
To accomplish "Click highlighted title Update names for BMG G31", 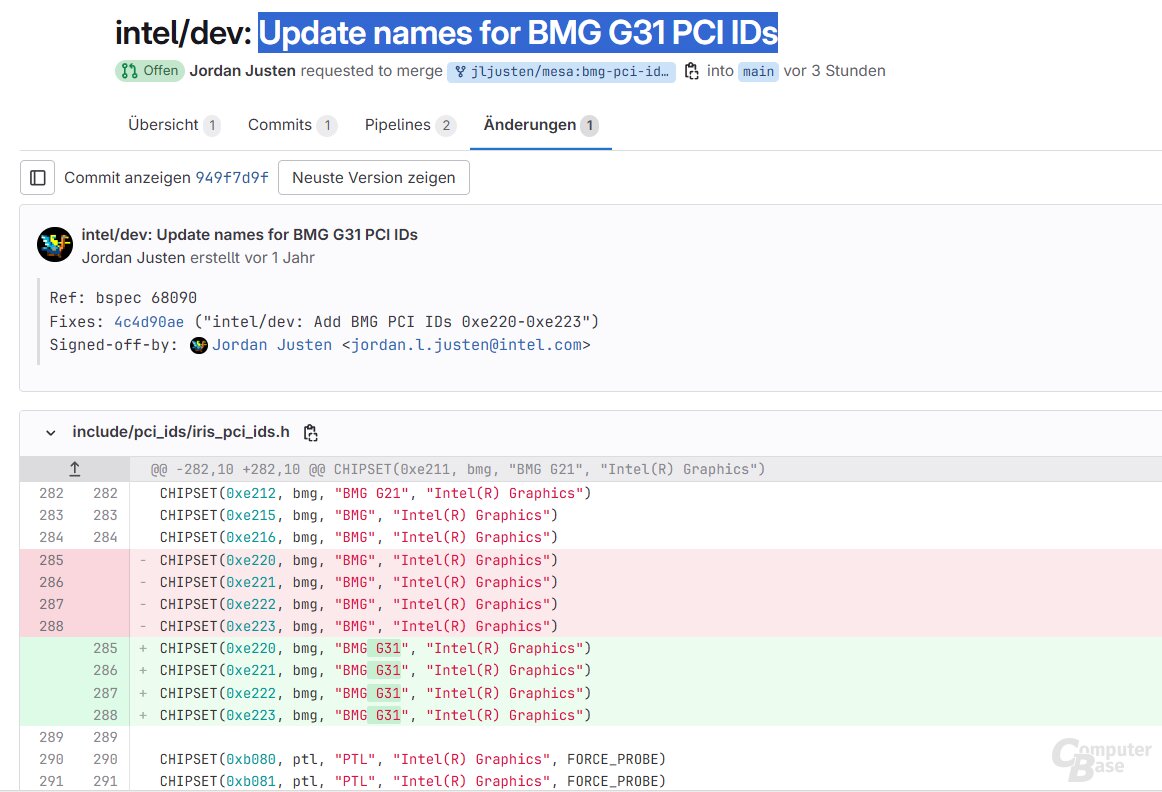I will click(x=518, y=33).
